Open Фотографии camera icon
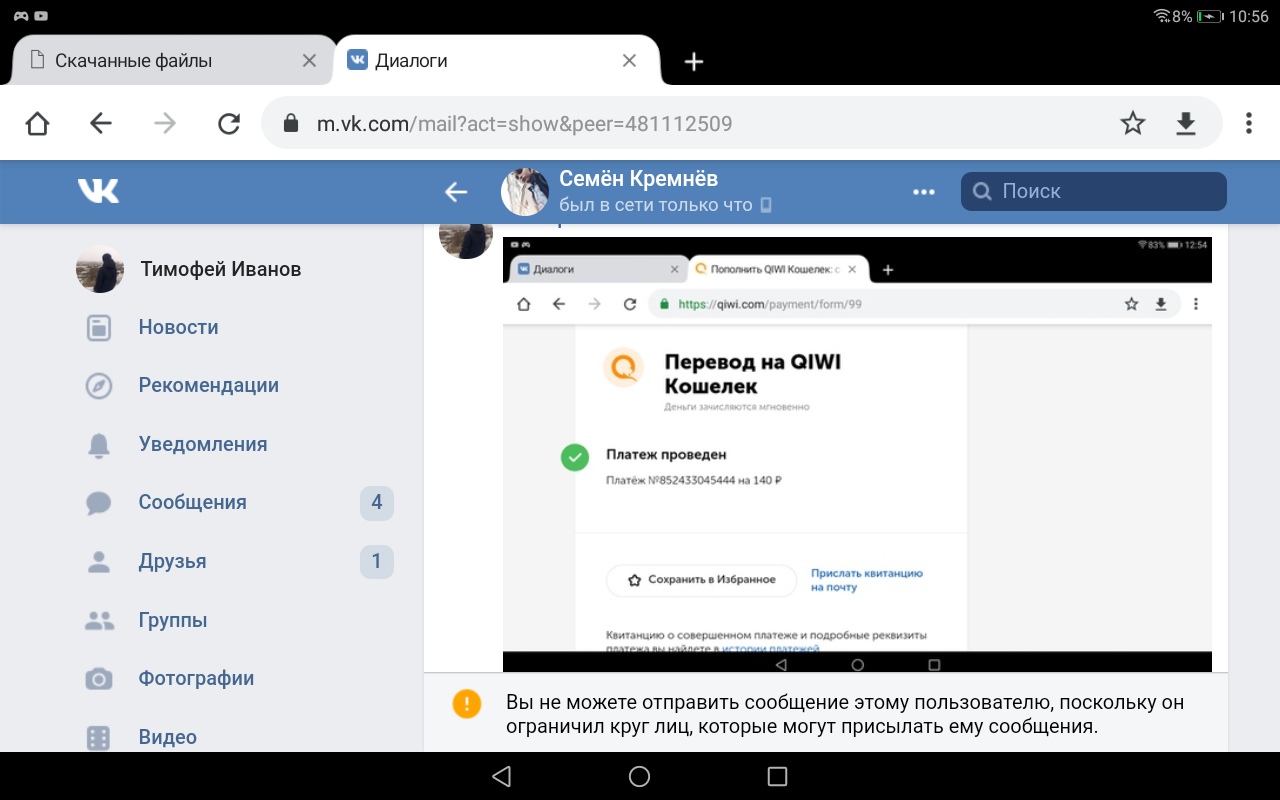This screenshot has height=800, width=1280. pyautogui.click(x=99, y=679)
